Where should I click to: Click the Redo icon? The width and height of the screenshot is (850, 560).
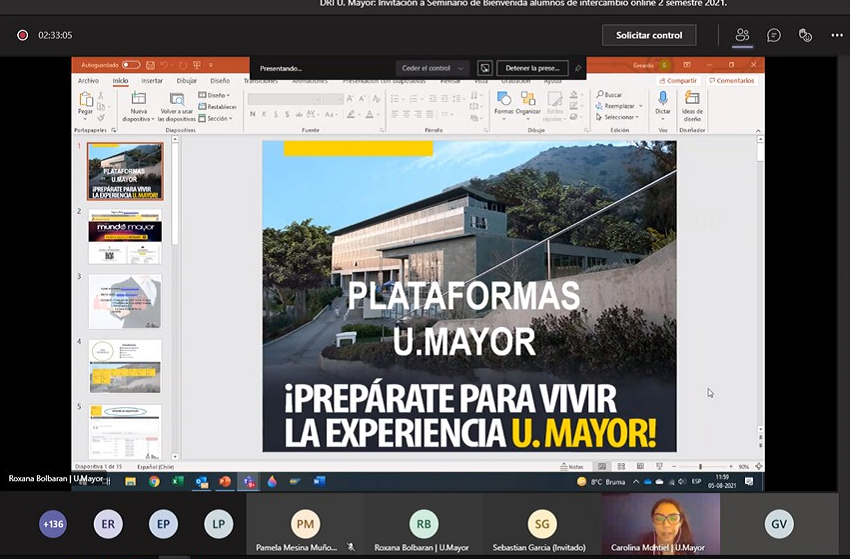pos(182,65)
